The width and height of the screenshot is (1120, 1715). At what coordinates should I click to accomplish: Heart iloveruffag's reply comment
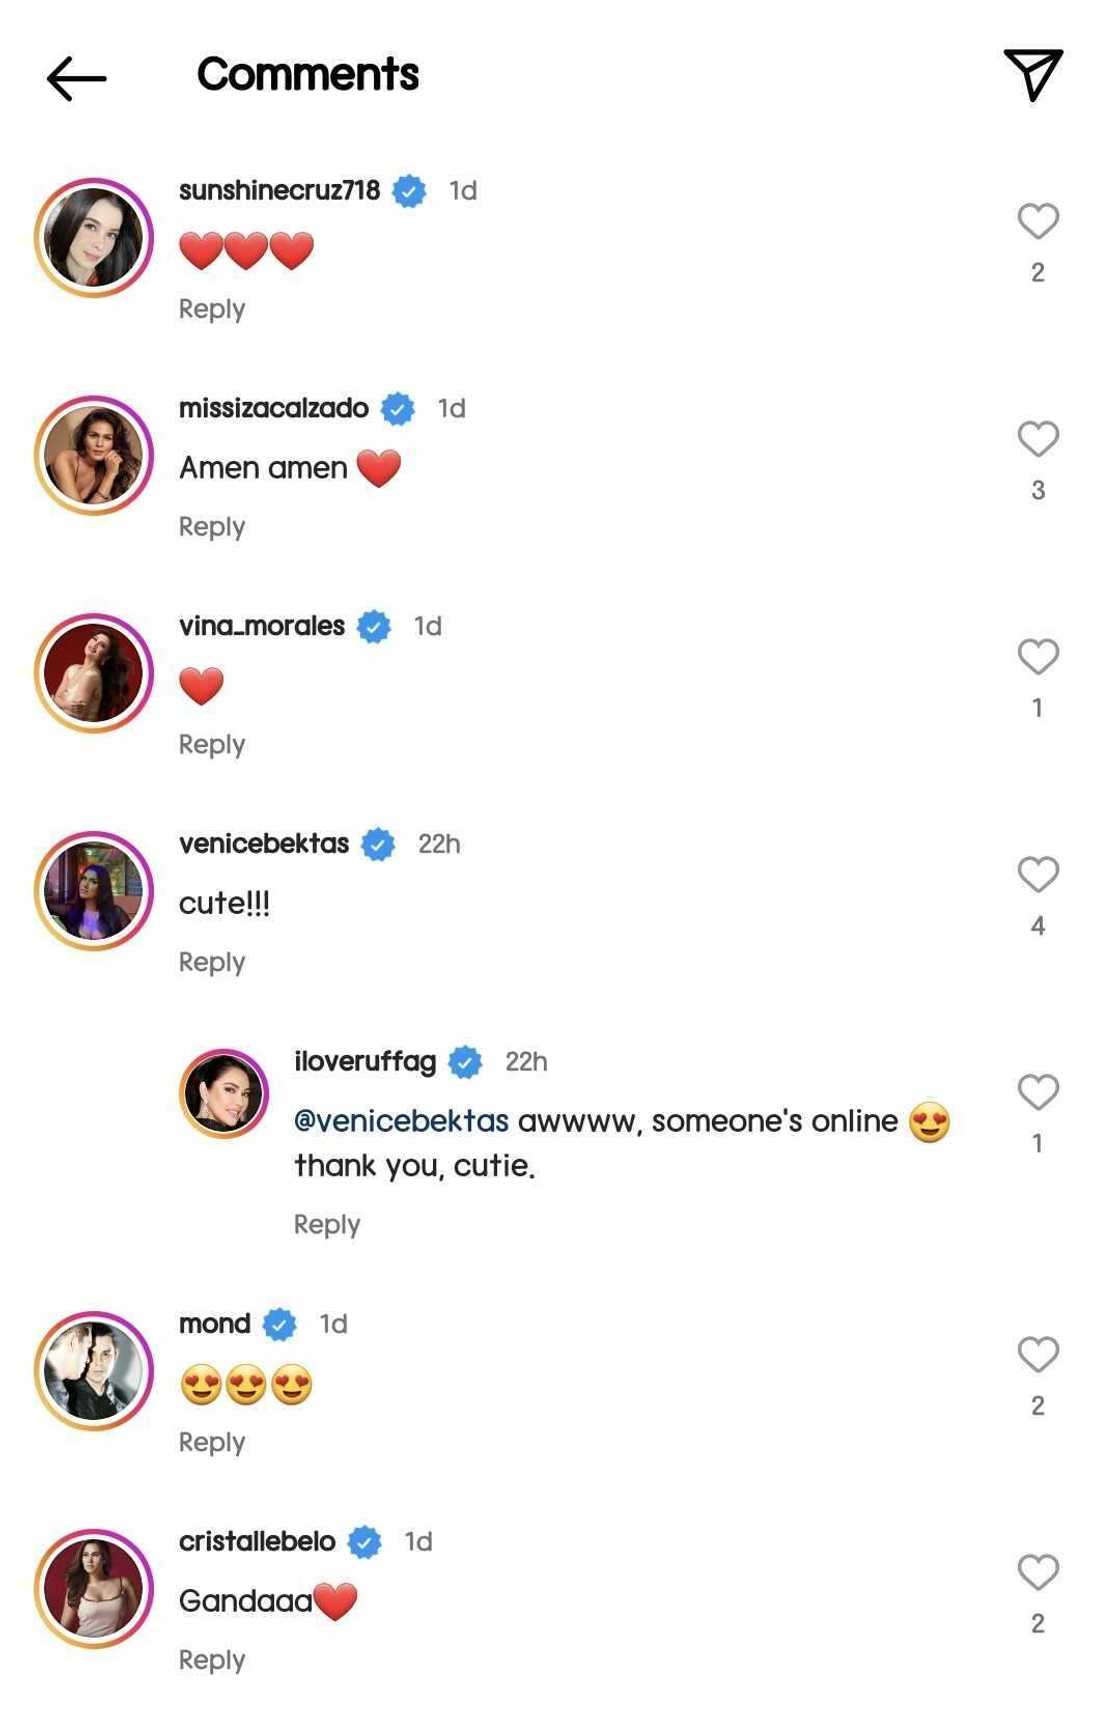(1038, 1092)
